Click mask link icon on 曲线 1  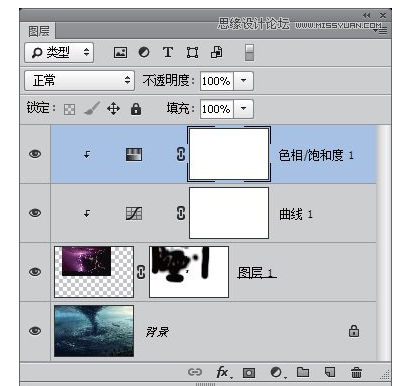click(181, 213)
